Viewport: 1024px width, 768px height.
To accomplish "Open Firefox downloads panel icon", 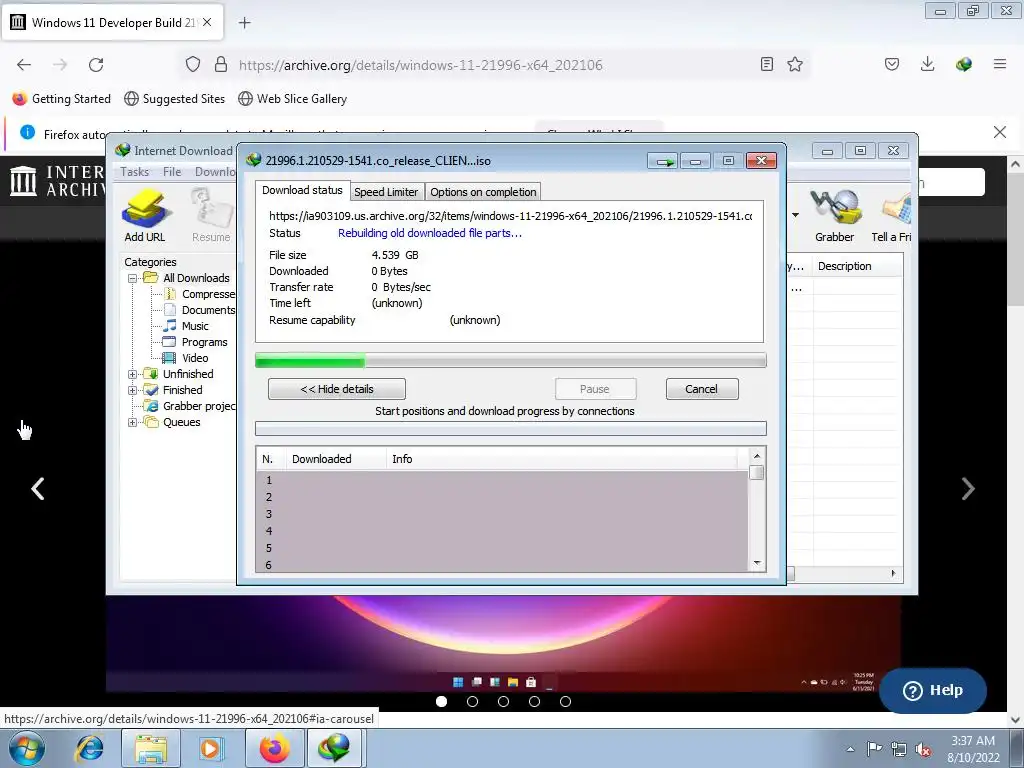I will tap(927, 64).
